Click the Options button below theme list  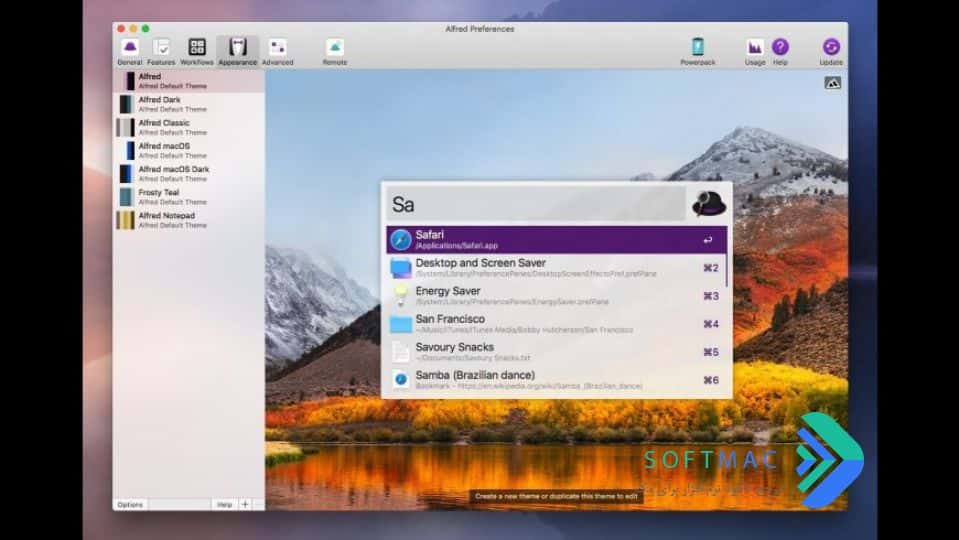(x=130, y=505)
